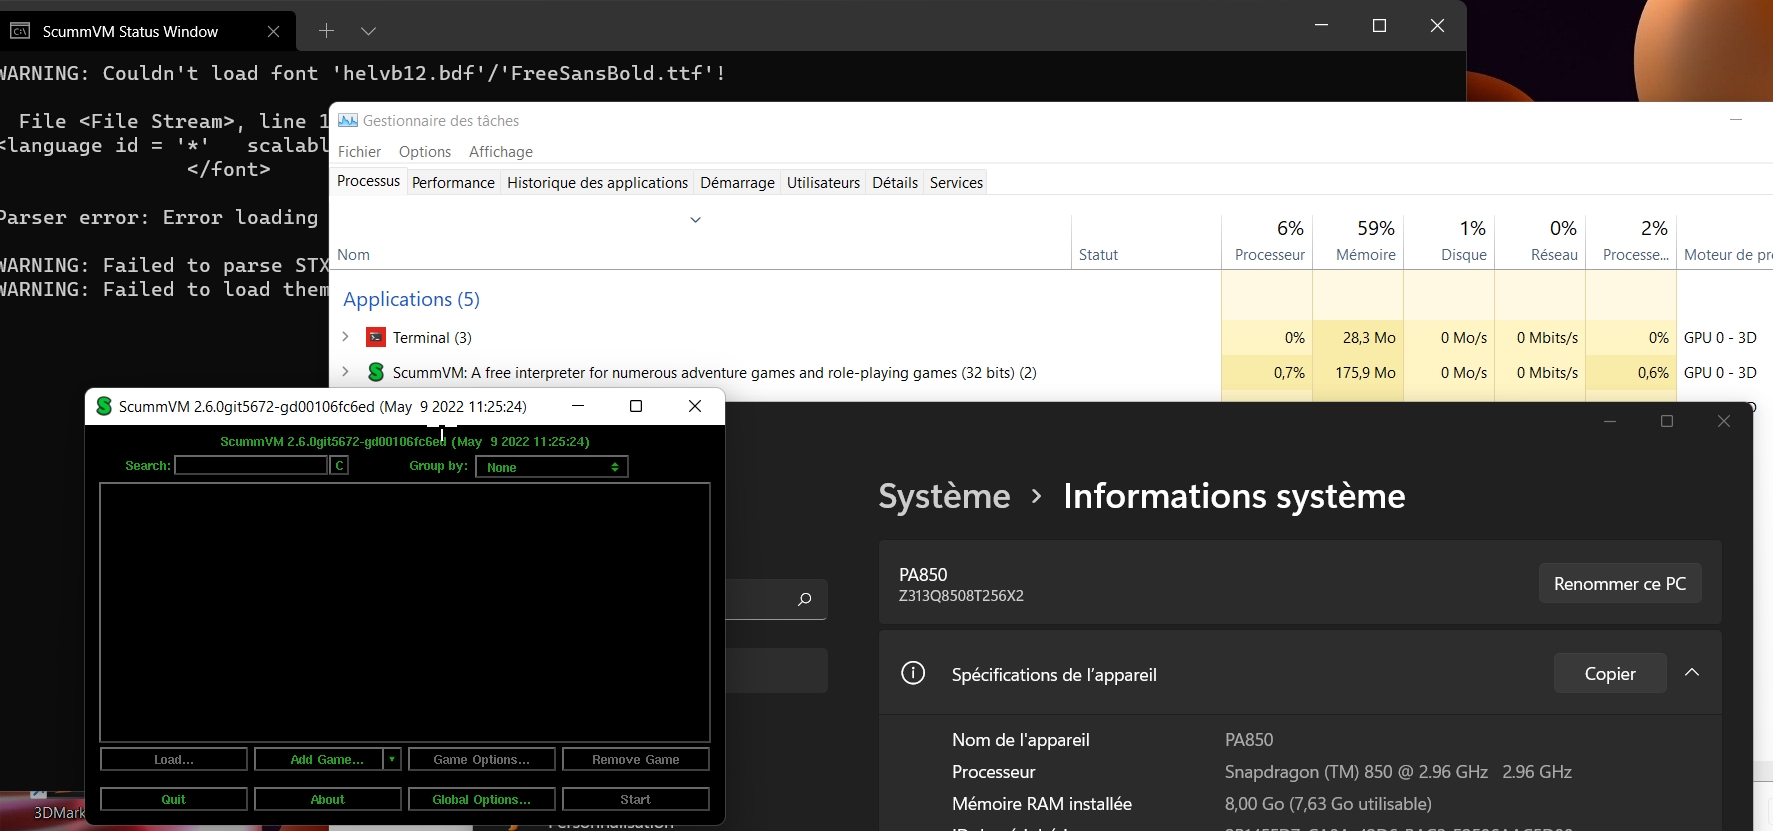Minimize the ScummVM launcher window
Viewport: 1773px width, 831px height.
tap(577, 406)
